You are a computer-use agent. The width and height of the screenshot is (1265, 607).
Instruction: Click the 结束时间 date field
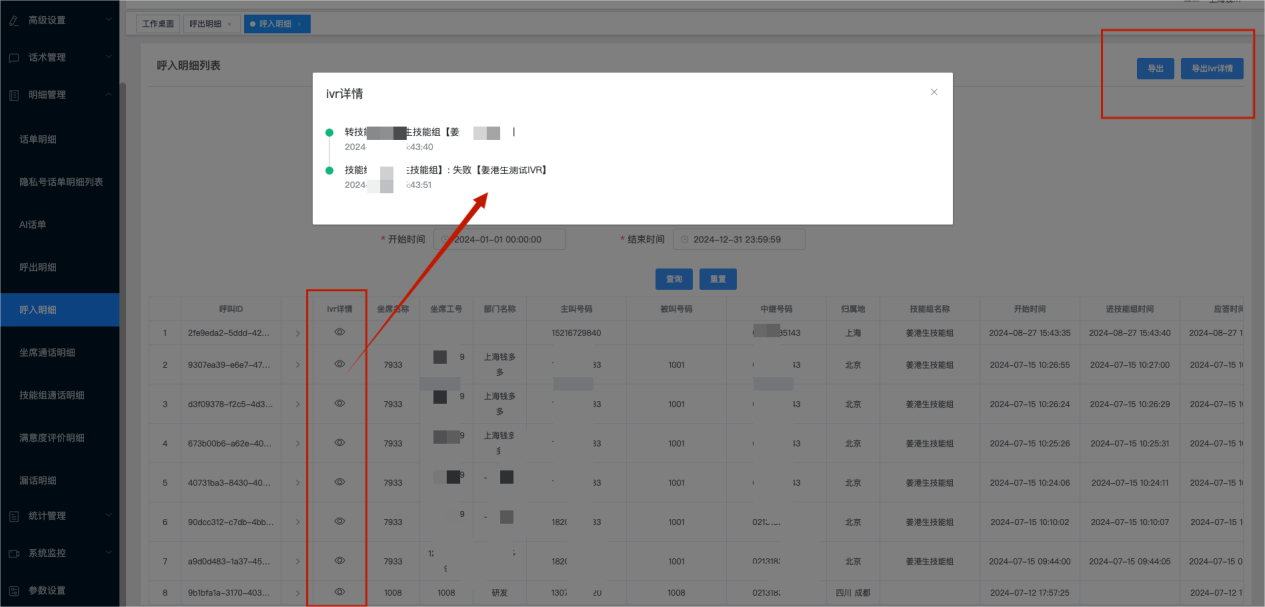[x=739, y=240]
